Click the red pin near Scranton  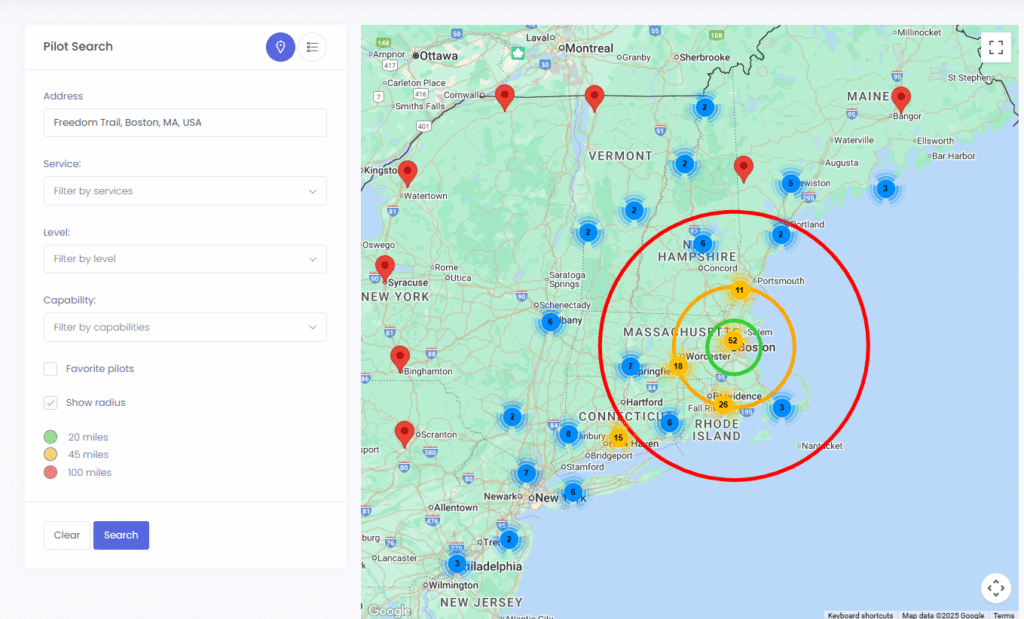pyautogui.click(x=404, y=432)
